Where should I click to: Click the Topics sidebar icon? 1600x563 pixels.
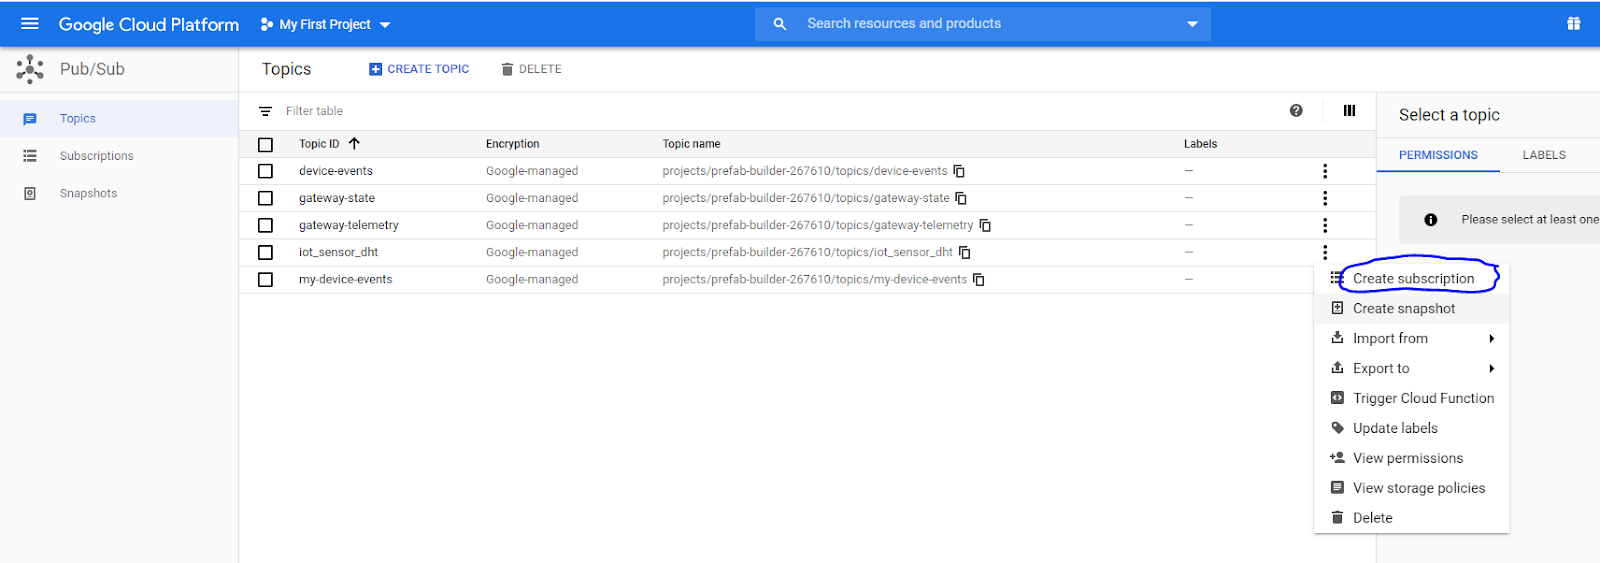[x=30, y=119]
